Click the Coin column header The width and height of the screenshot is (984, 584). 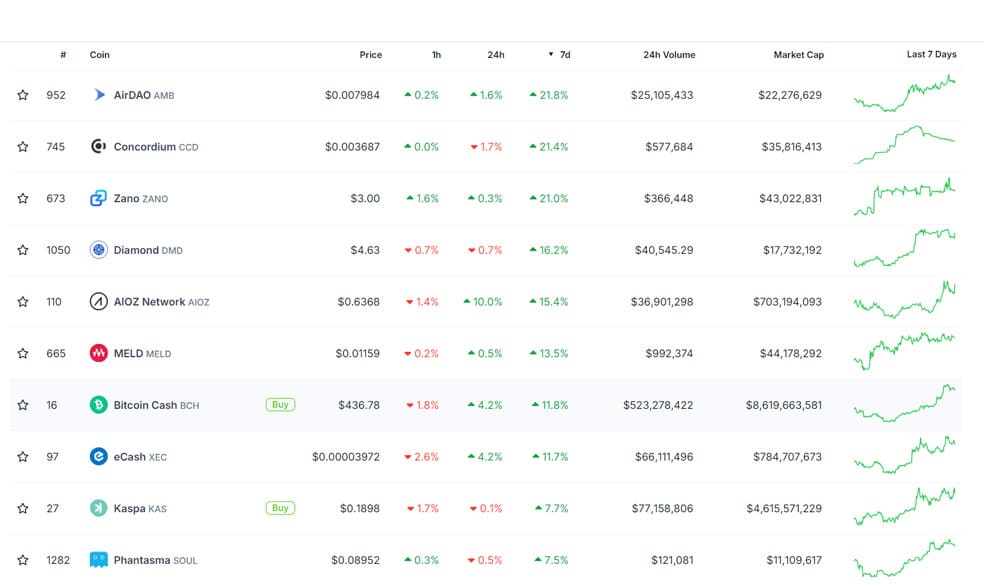coord(99,55)
